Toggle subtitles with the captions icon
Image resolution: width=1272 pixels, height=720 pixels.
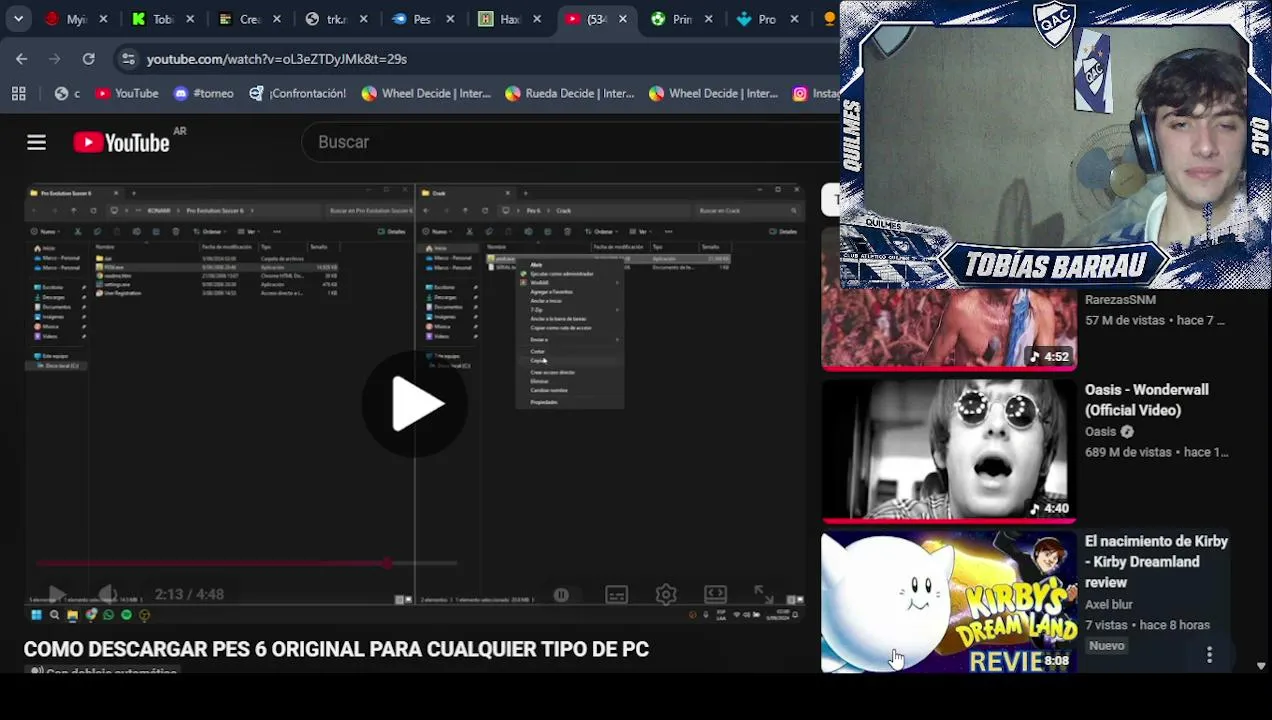click(x=616, y=594)
